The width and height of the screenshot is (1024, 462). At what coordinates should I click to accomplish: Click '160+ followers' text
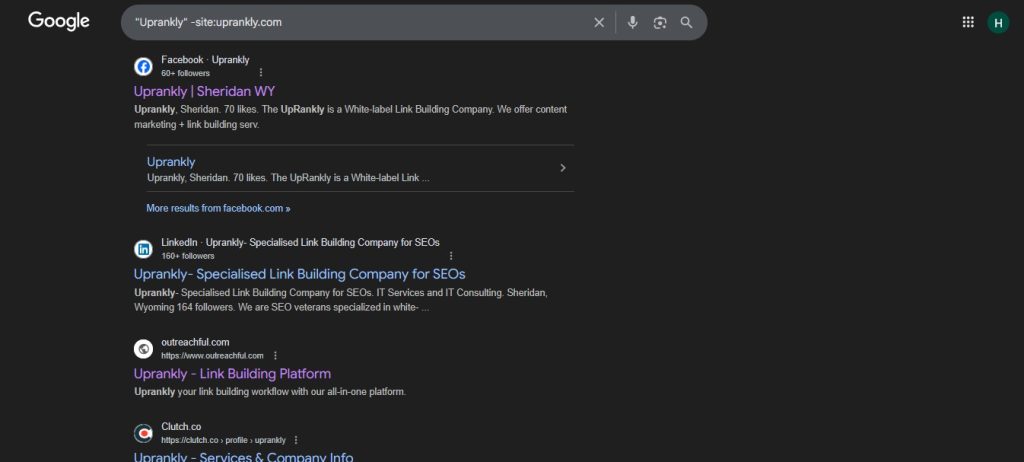tap(187, 256)
